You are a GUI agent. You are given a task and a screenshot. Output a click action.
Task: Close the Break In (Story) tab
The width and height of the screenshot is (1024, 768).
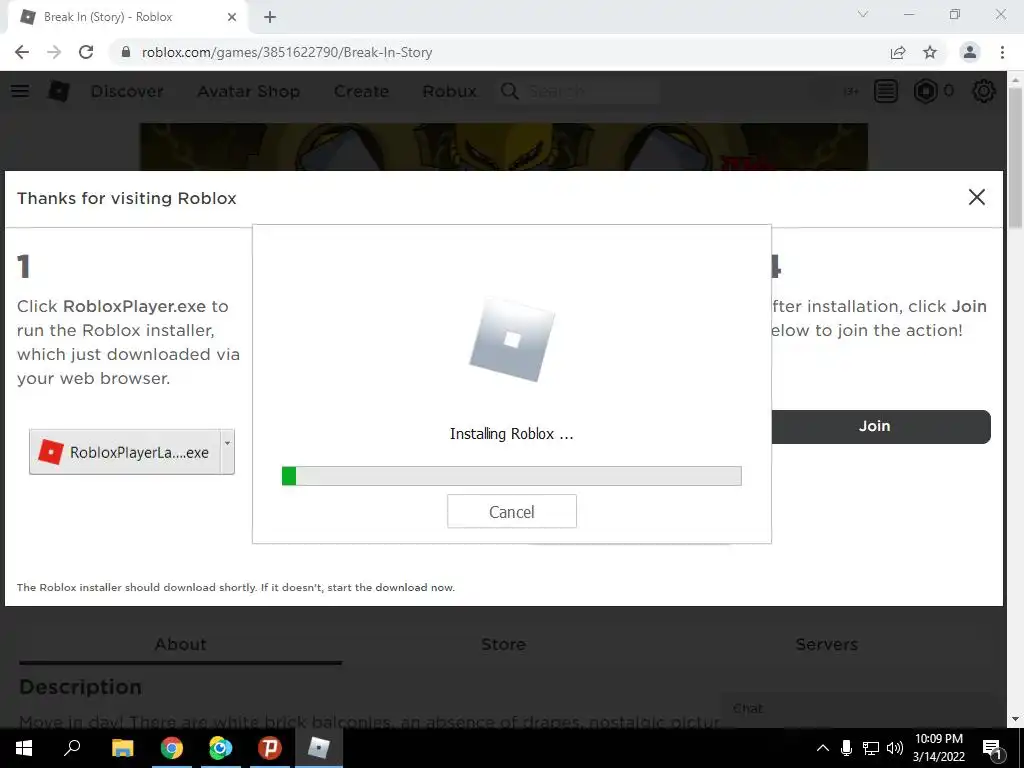click(x=232, y=17)
